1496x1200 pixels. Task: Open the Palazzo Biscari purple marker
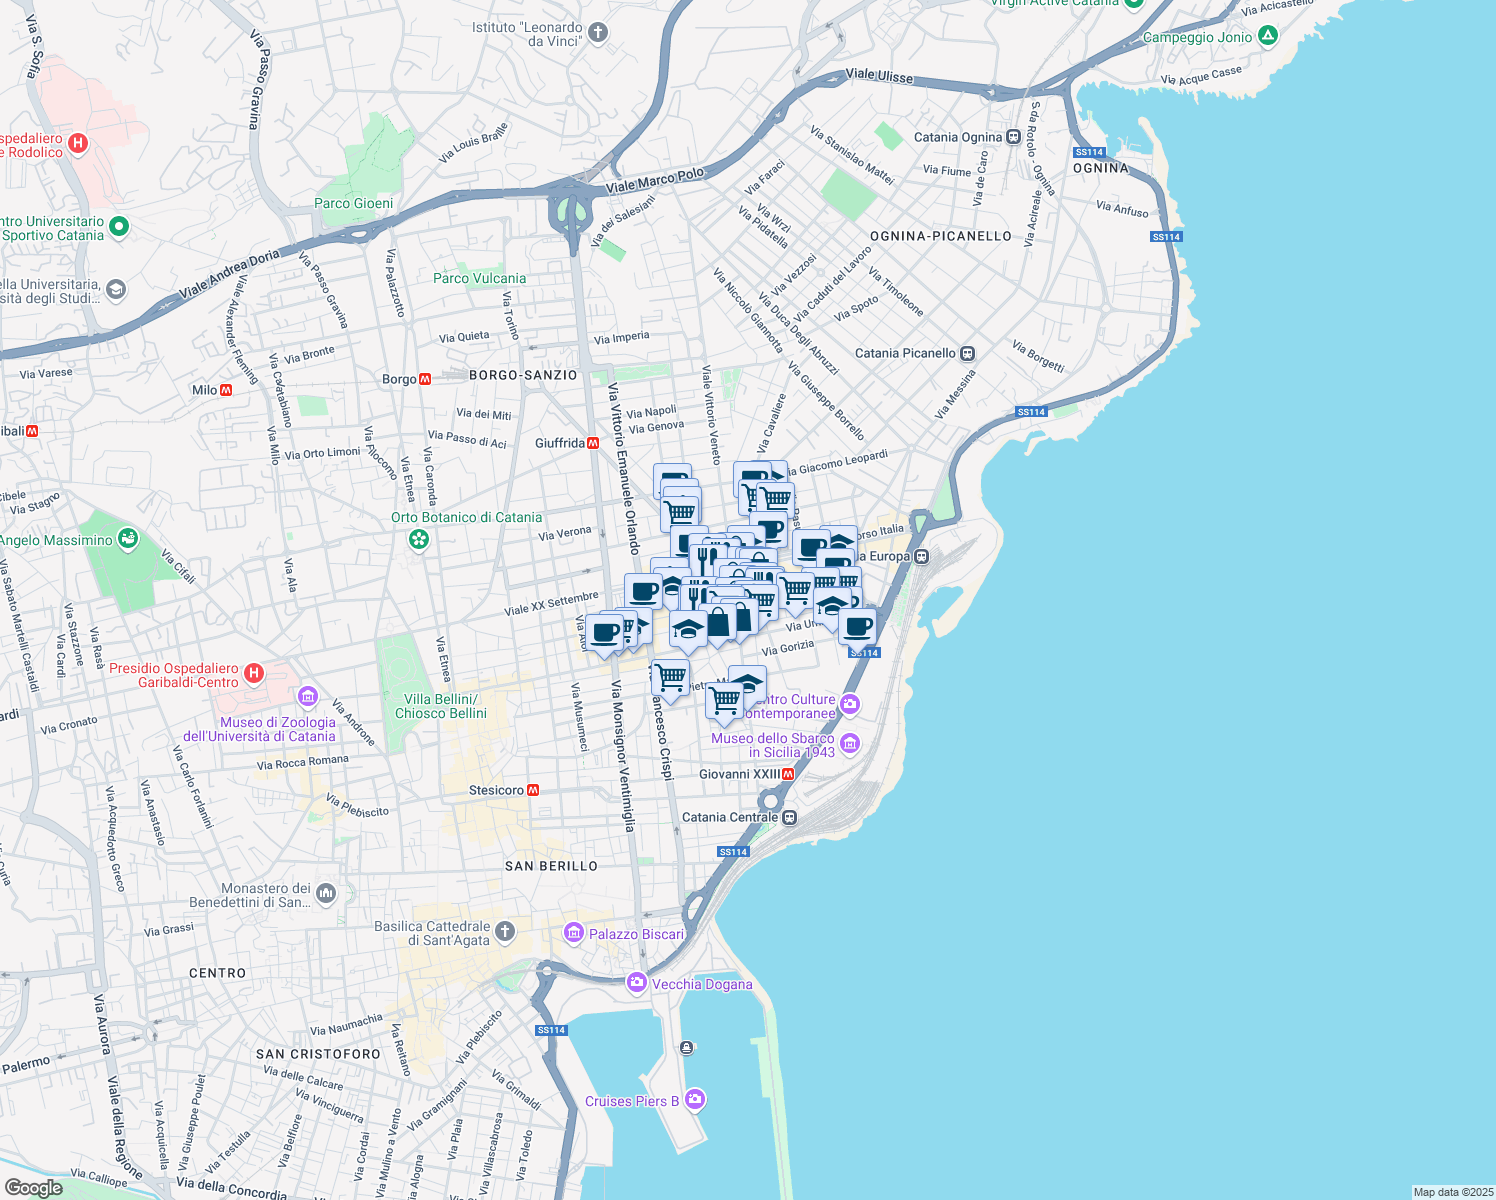click(x=574, y=933)
